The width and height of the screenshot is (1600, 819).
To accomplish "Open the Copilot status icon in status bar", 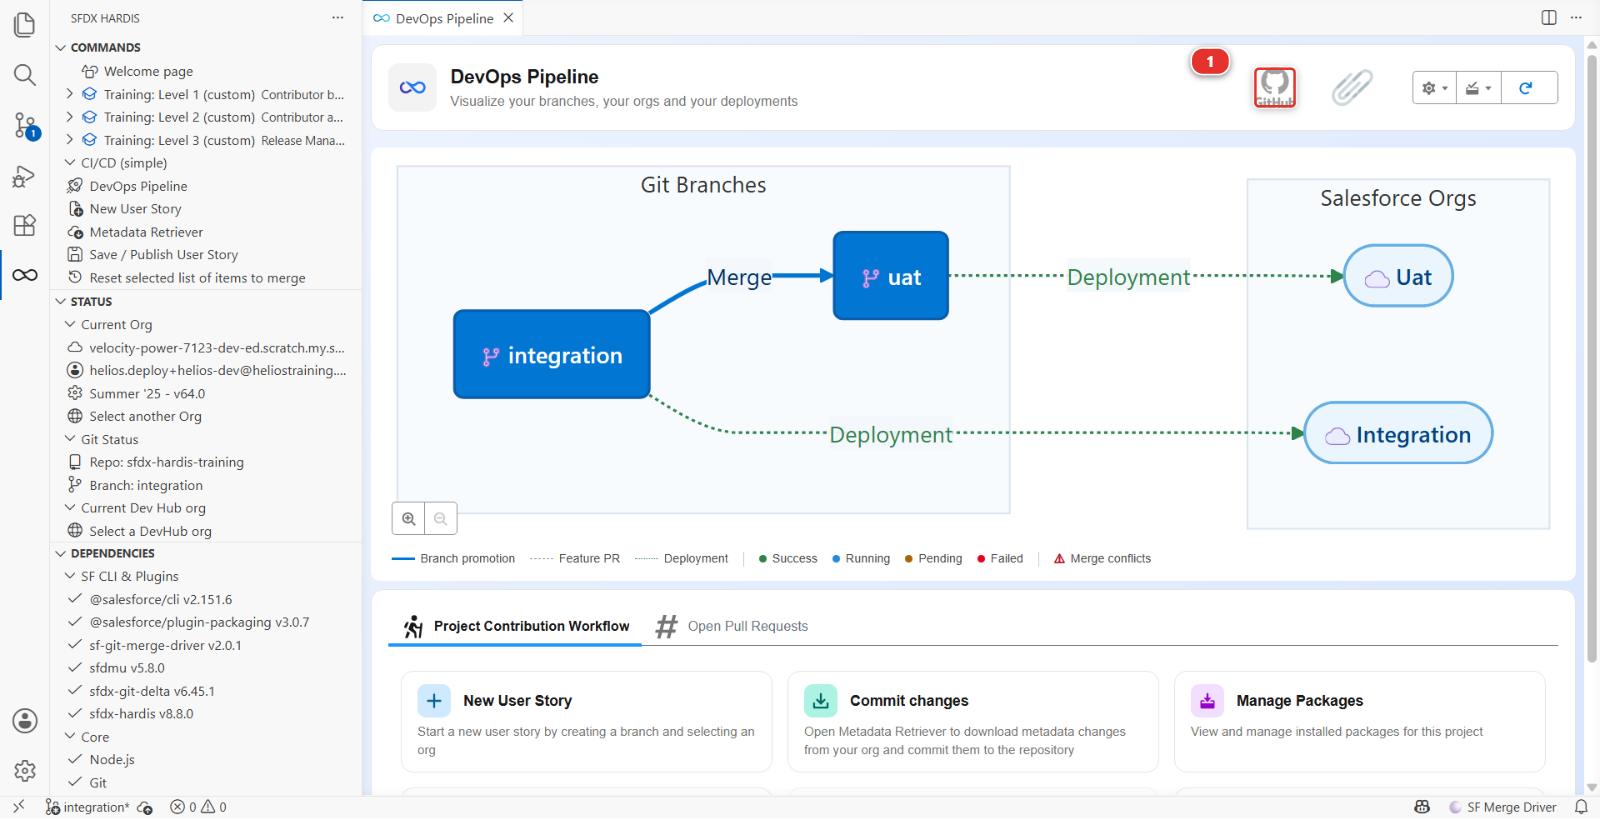I will (x=1422, y=807).
